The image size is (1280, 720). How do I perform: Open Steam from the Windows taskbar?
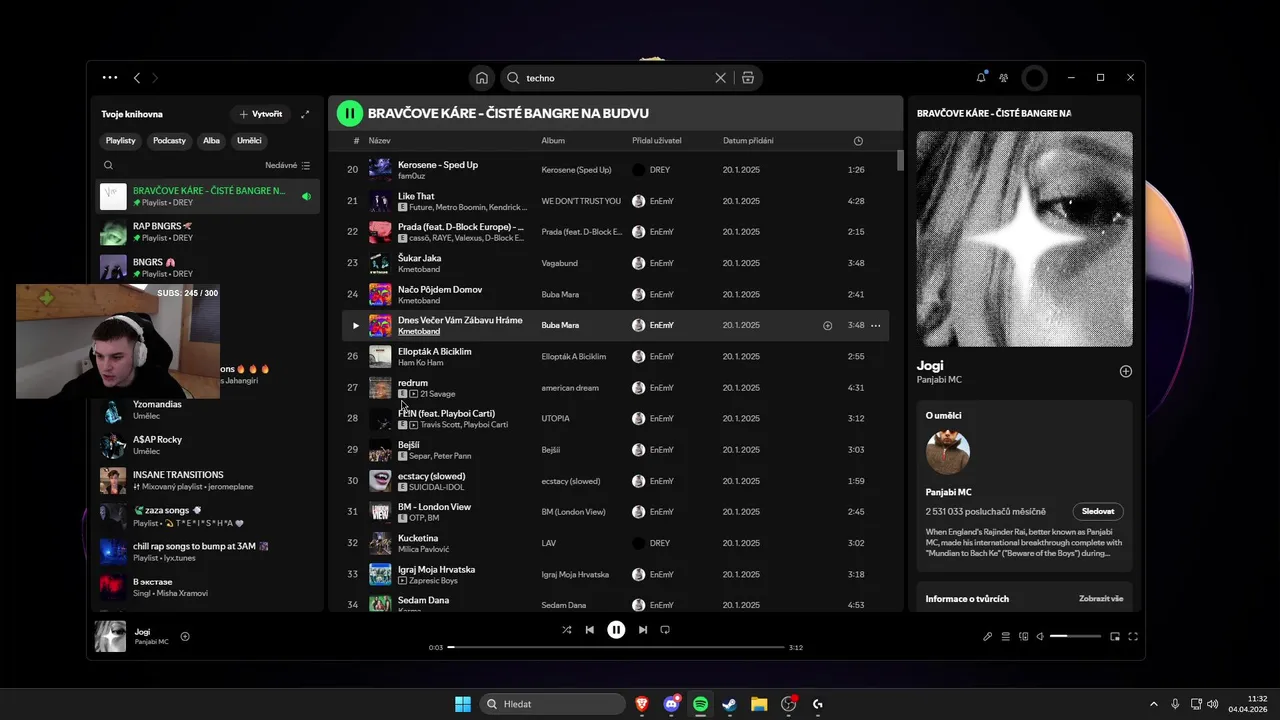tap(730, 704)
